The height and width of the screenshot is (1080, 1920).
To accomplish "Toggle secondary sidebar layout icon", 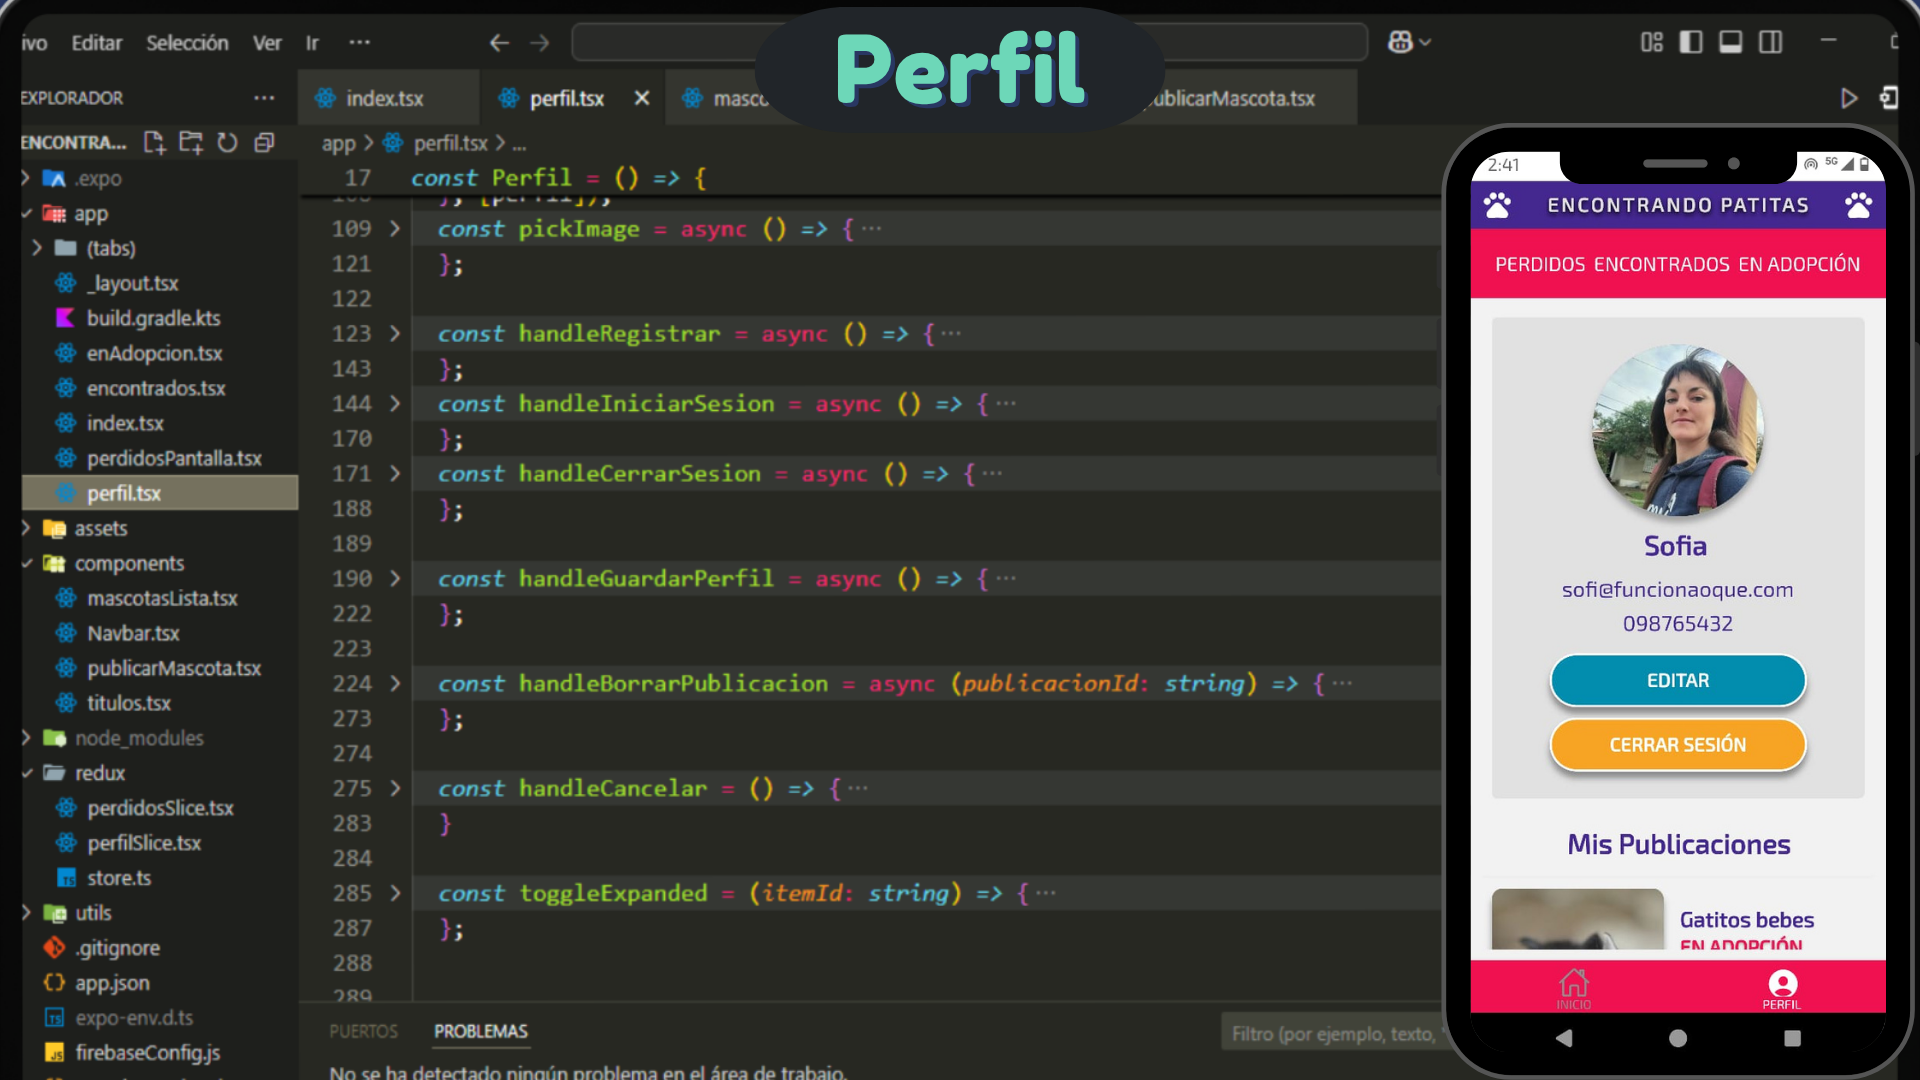I will pyautogui.click(x=1771, y=42).
